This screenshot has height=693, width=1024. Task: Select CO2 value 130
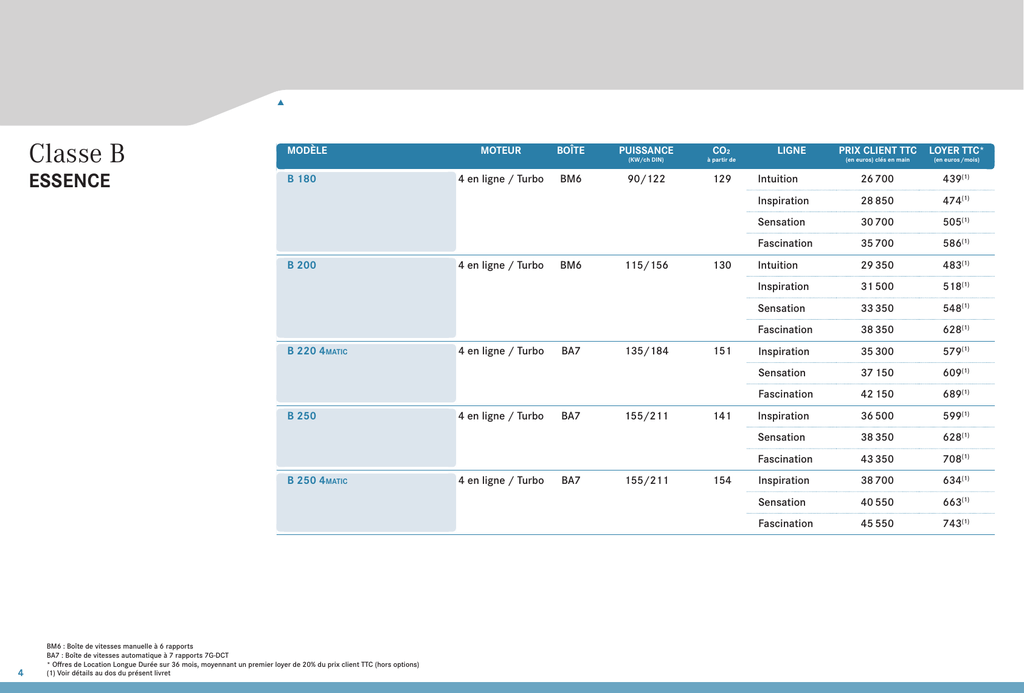[x=722, y=265]
